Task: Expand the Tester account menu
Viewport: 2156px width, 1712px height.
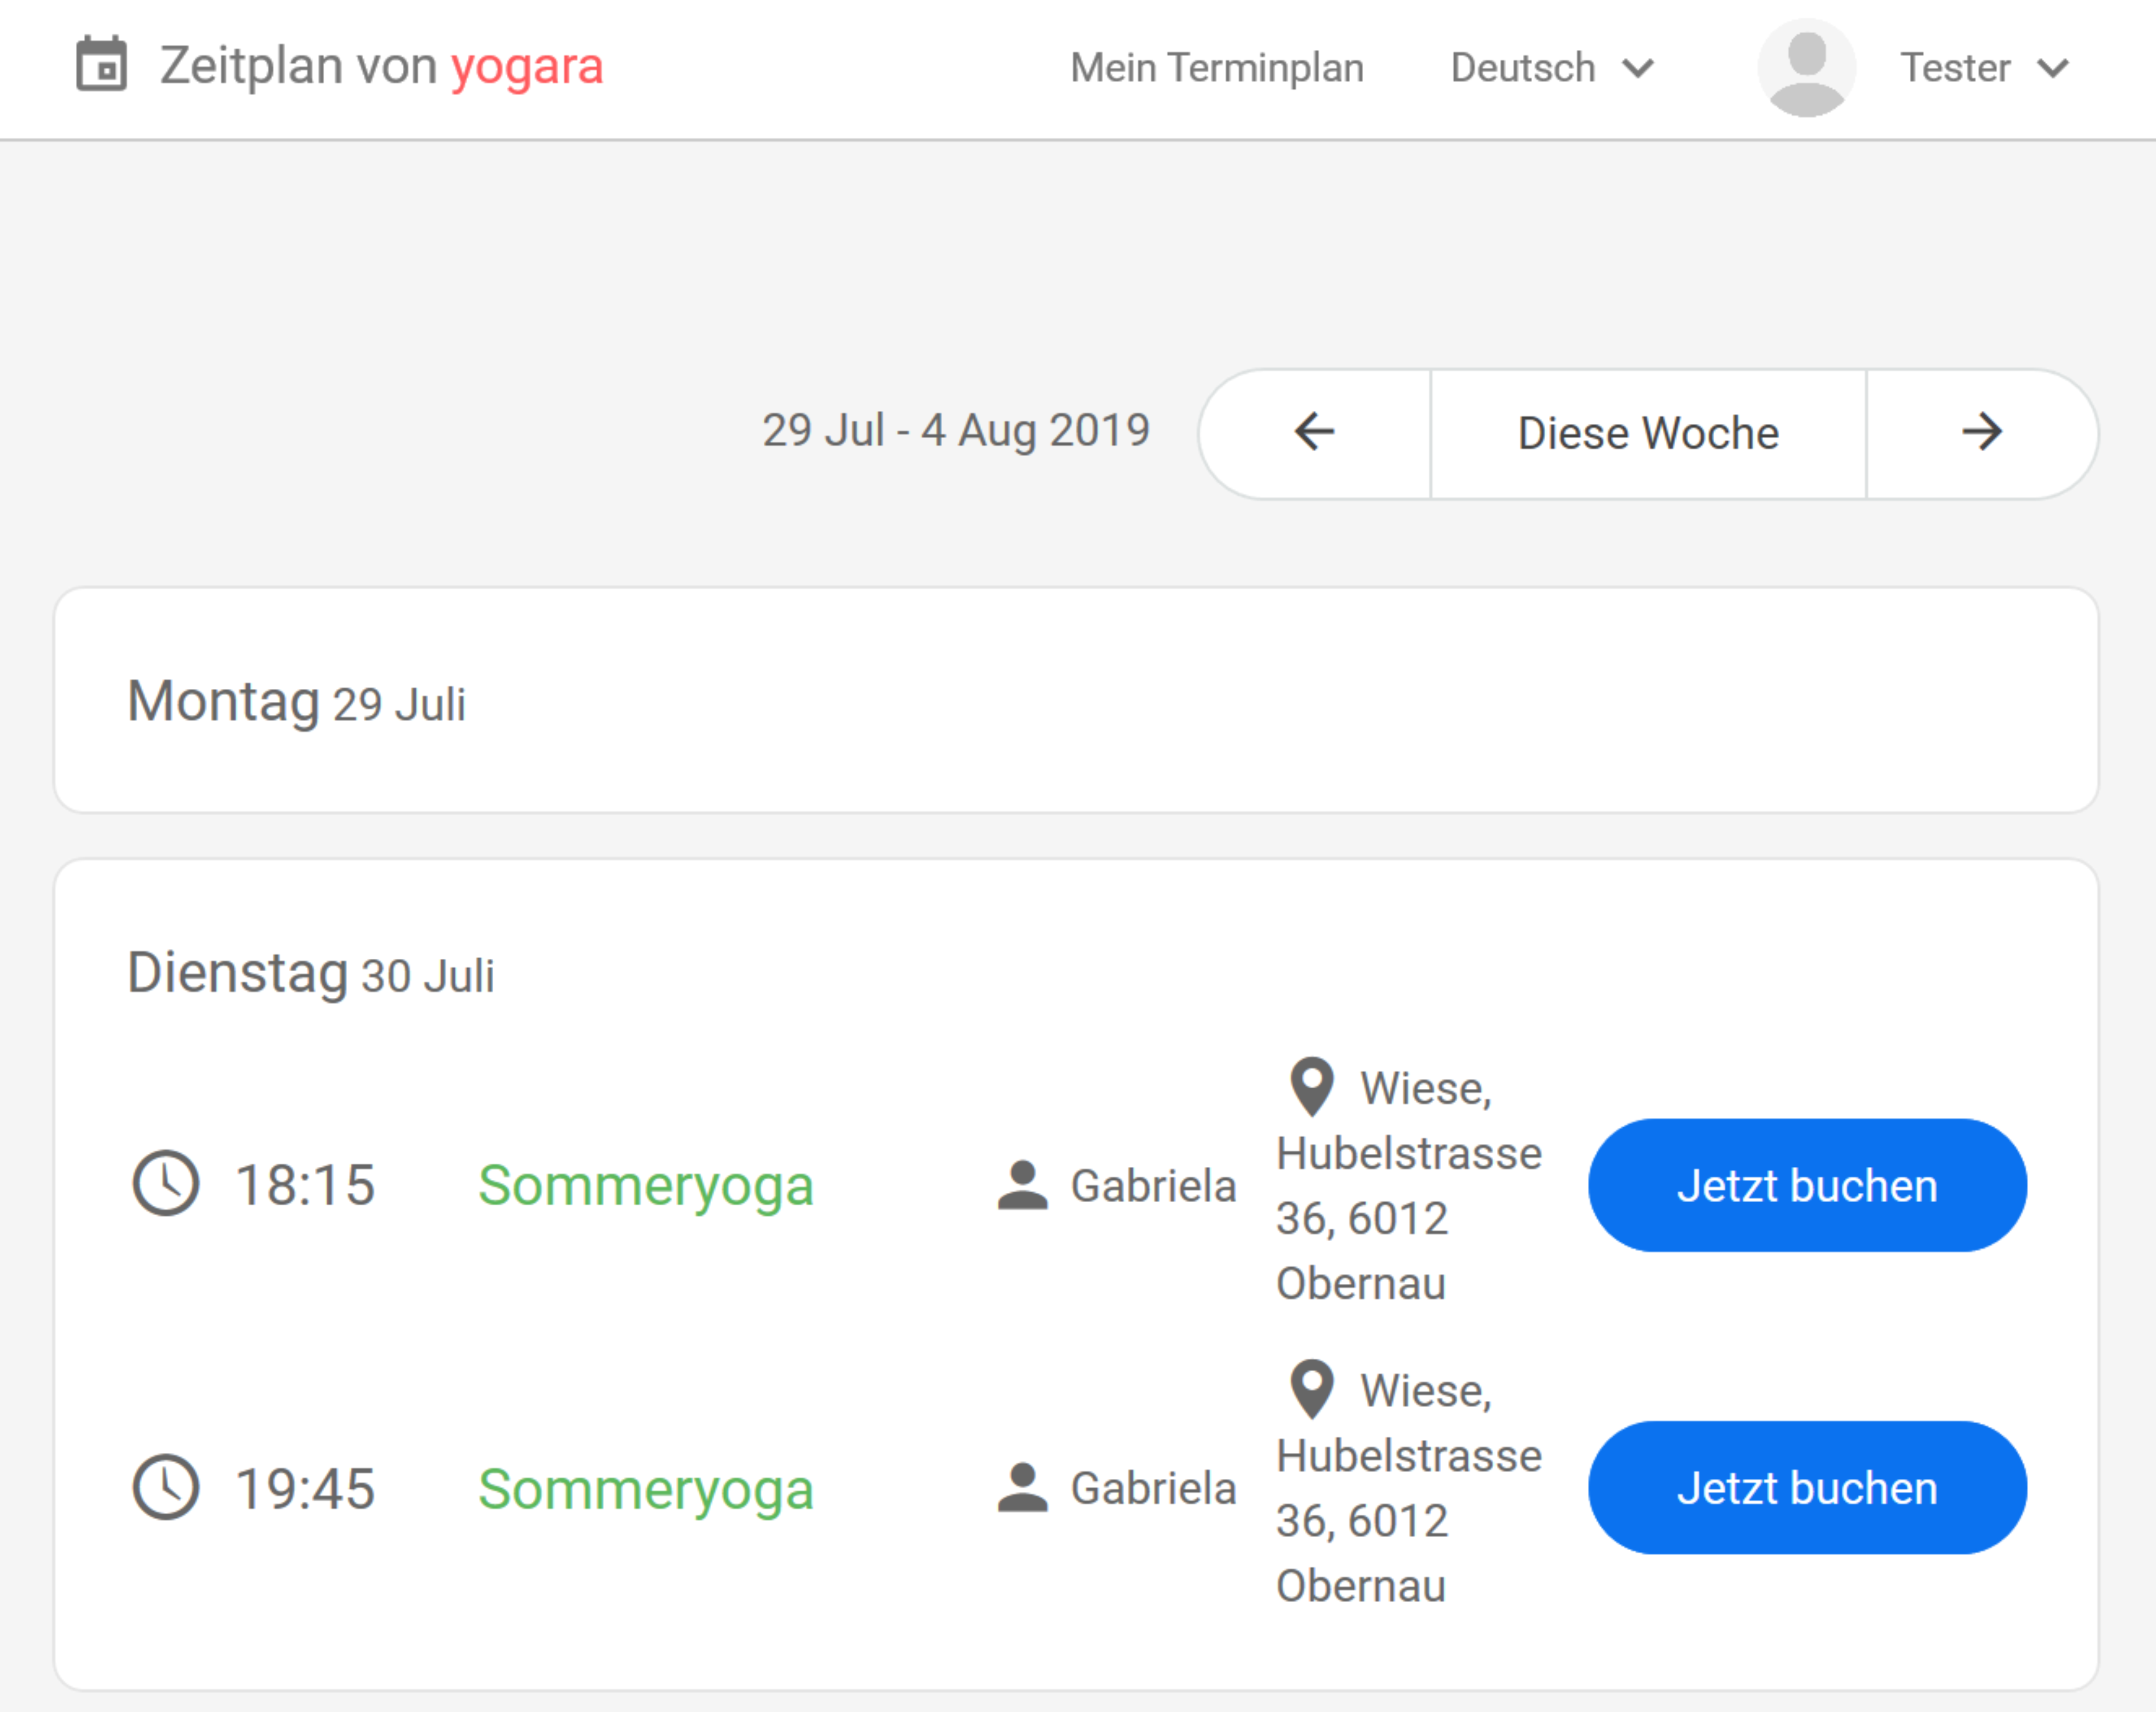Action: 1984,68
